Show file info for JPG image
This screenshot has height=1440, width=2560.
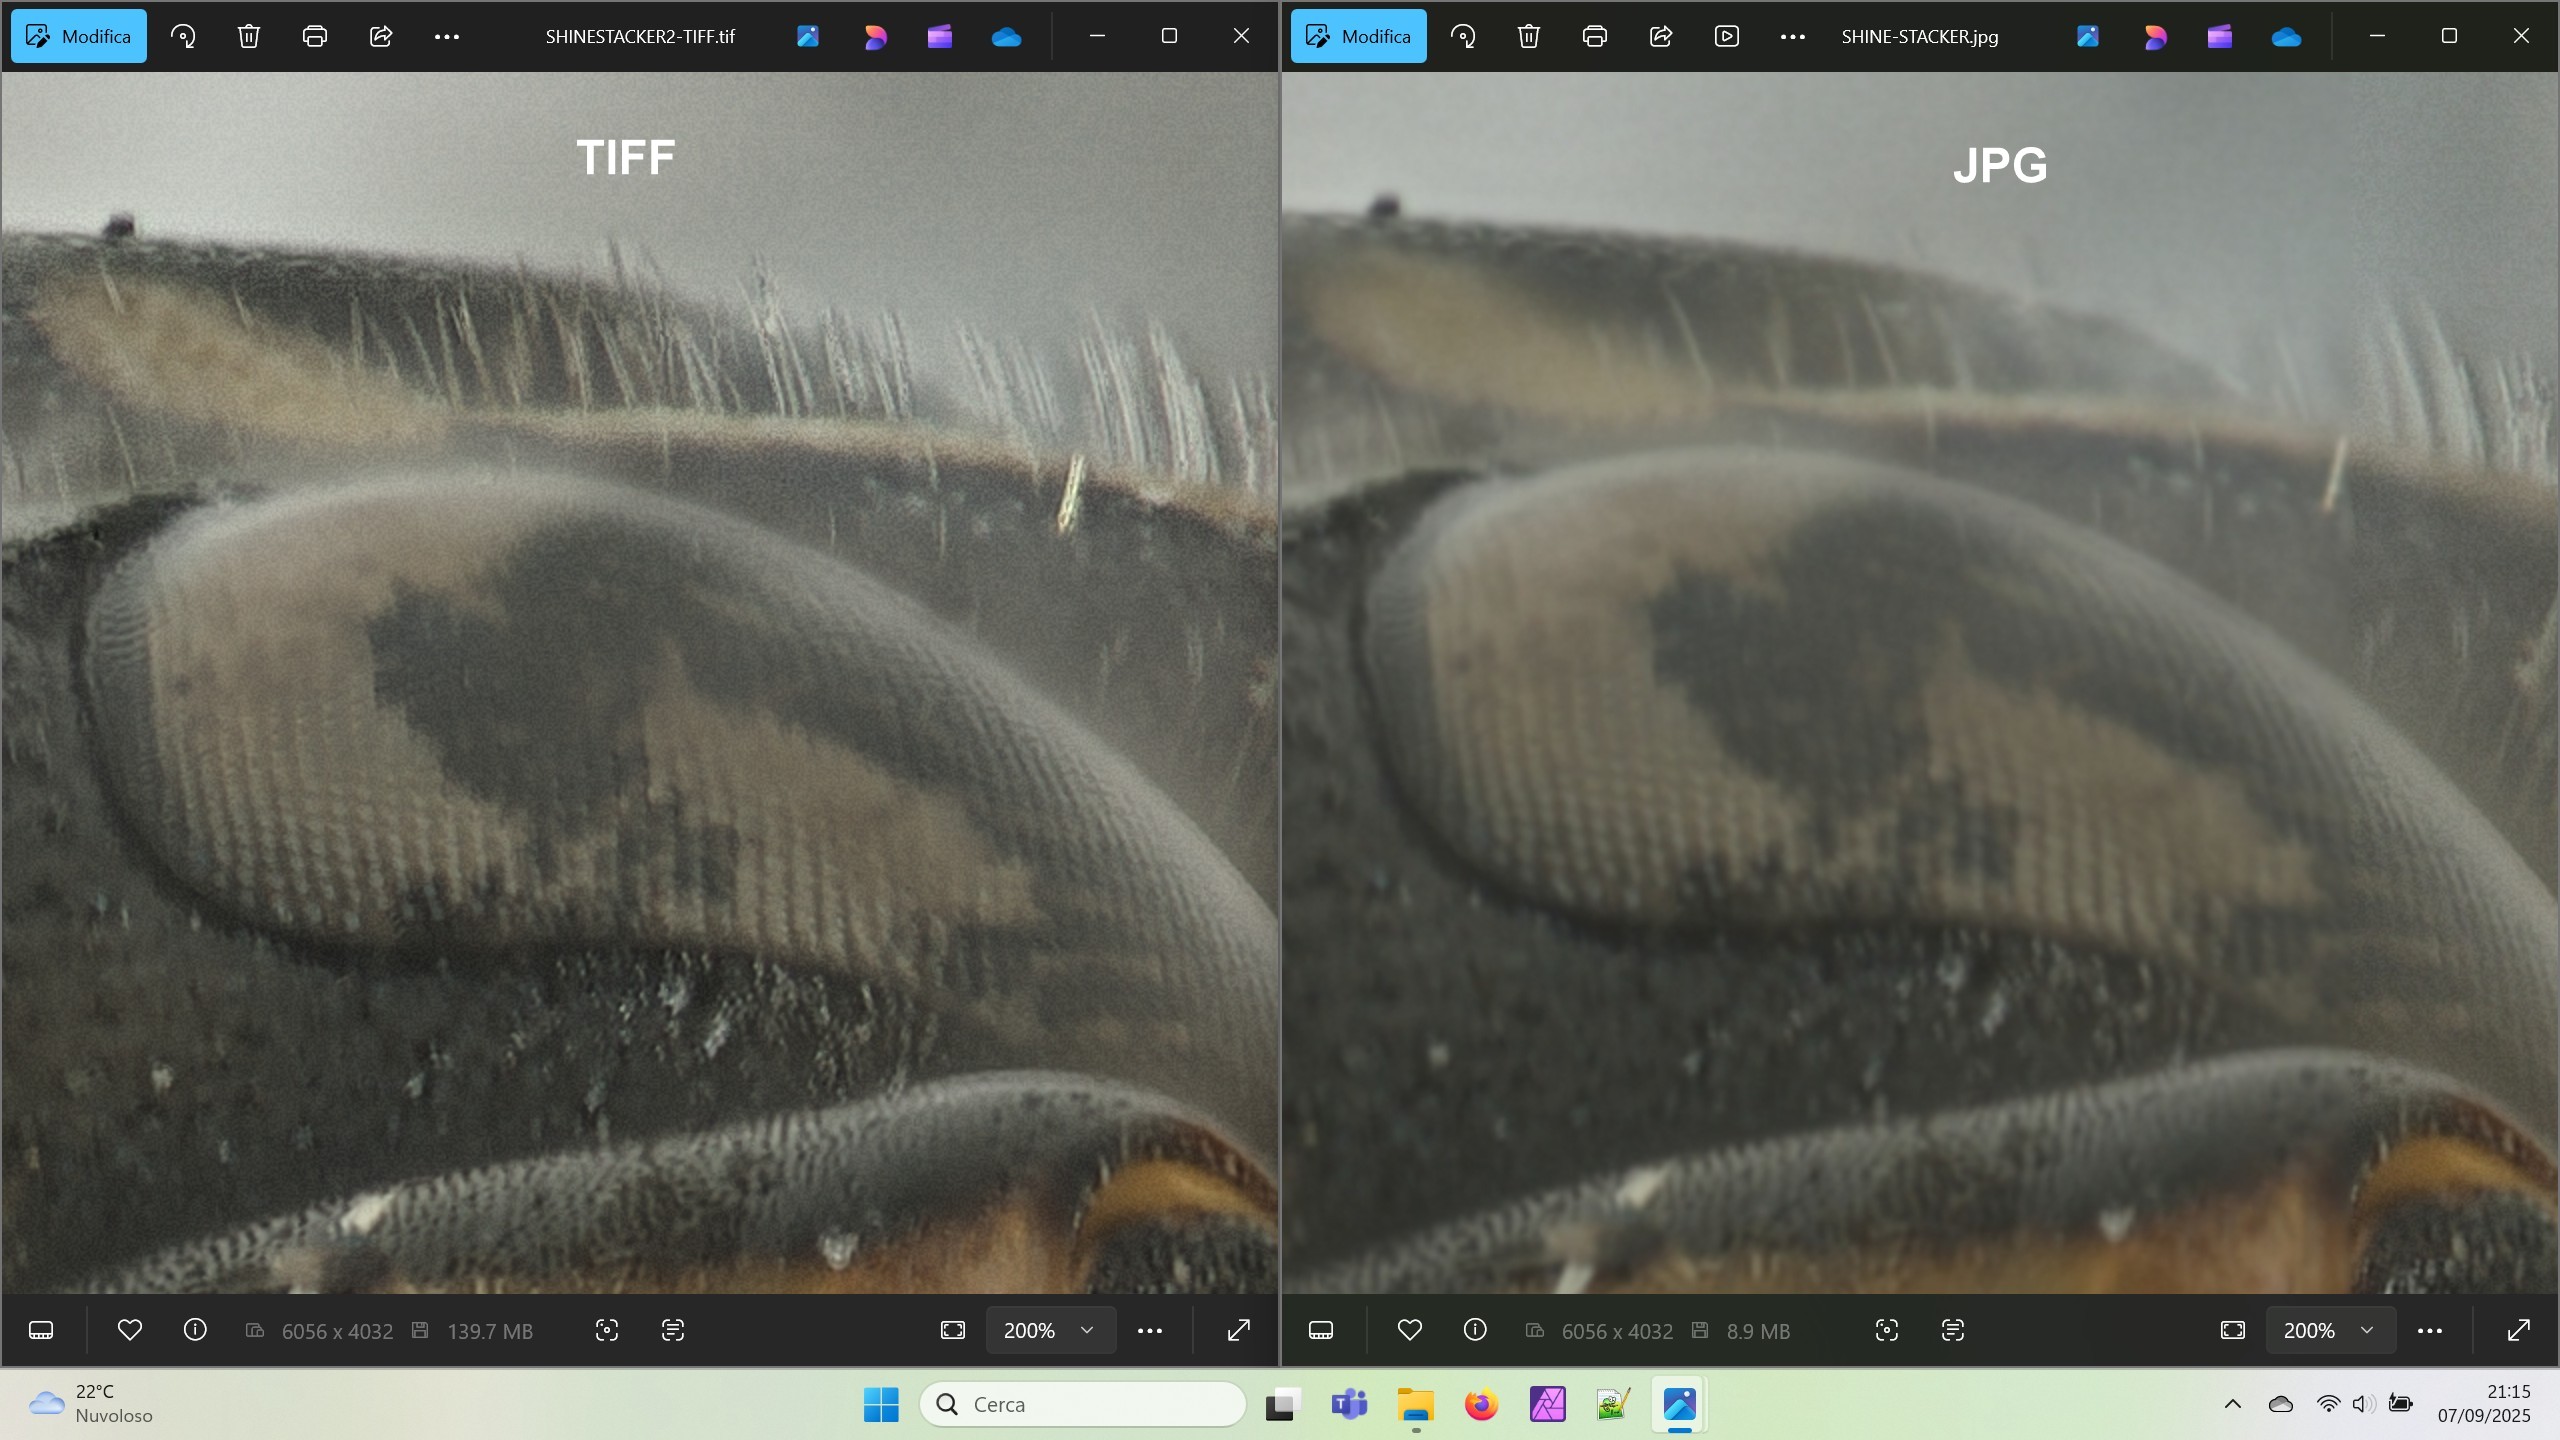click(x=1475, y=1330)
